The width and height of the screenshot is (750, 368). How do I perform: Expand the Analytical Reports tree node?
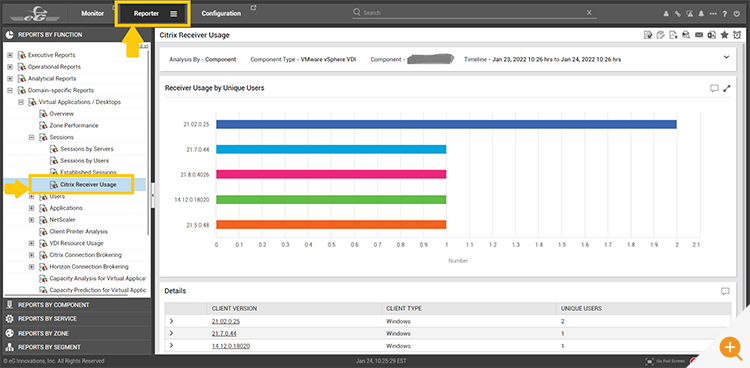pos(10,78)
